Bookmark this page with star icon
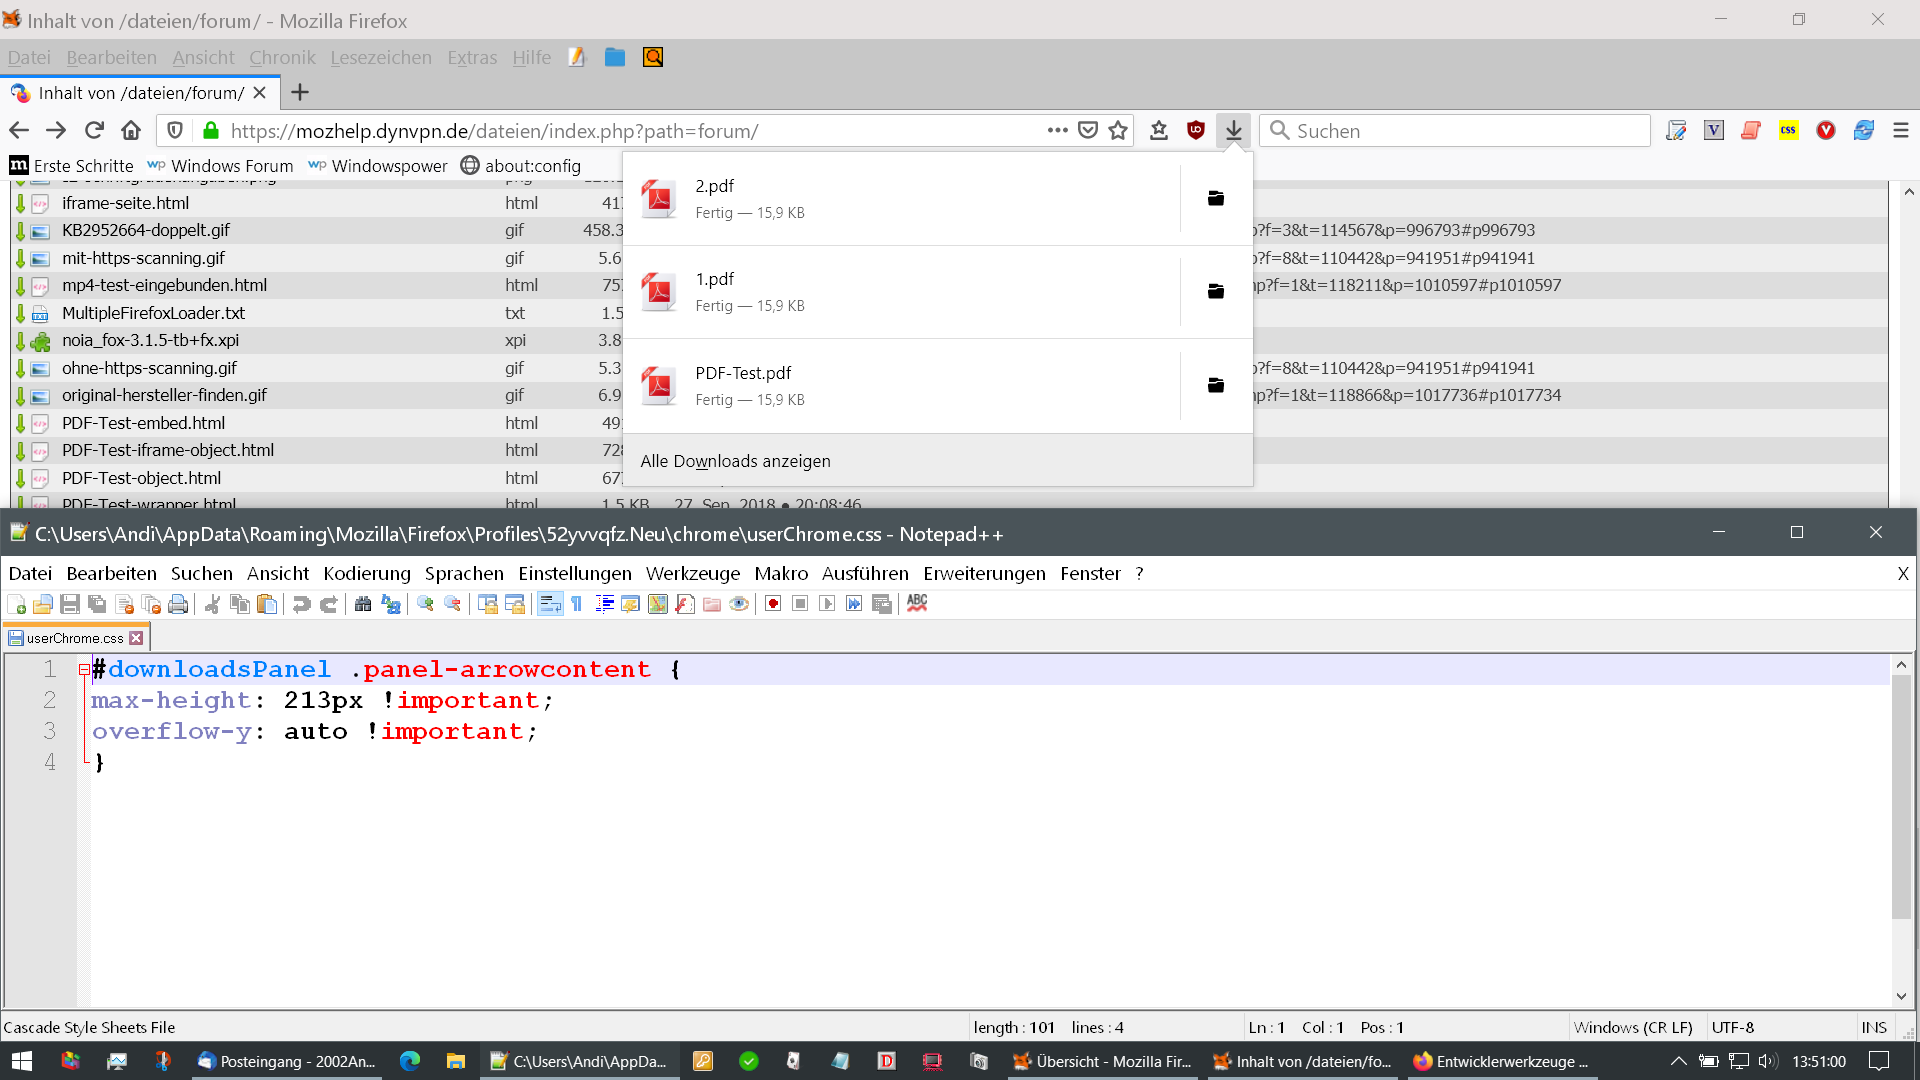 click(x=1118, y=131)
